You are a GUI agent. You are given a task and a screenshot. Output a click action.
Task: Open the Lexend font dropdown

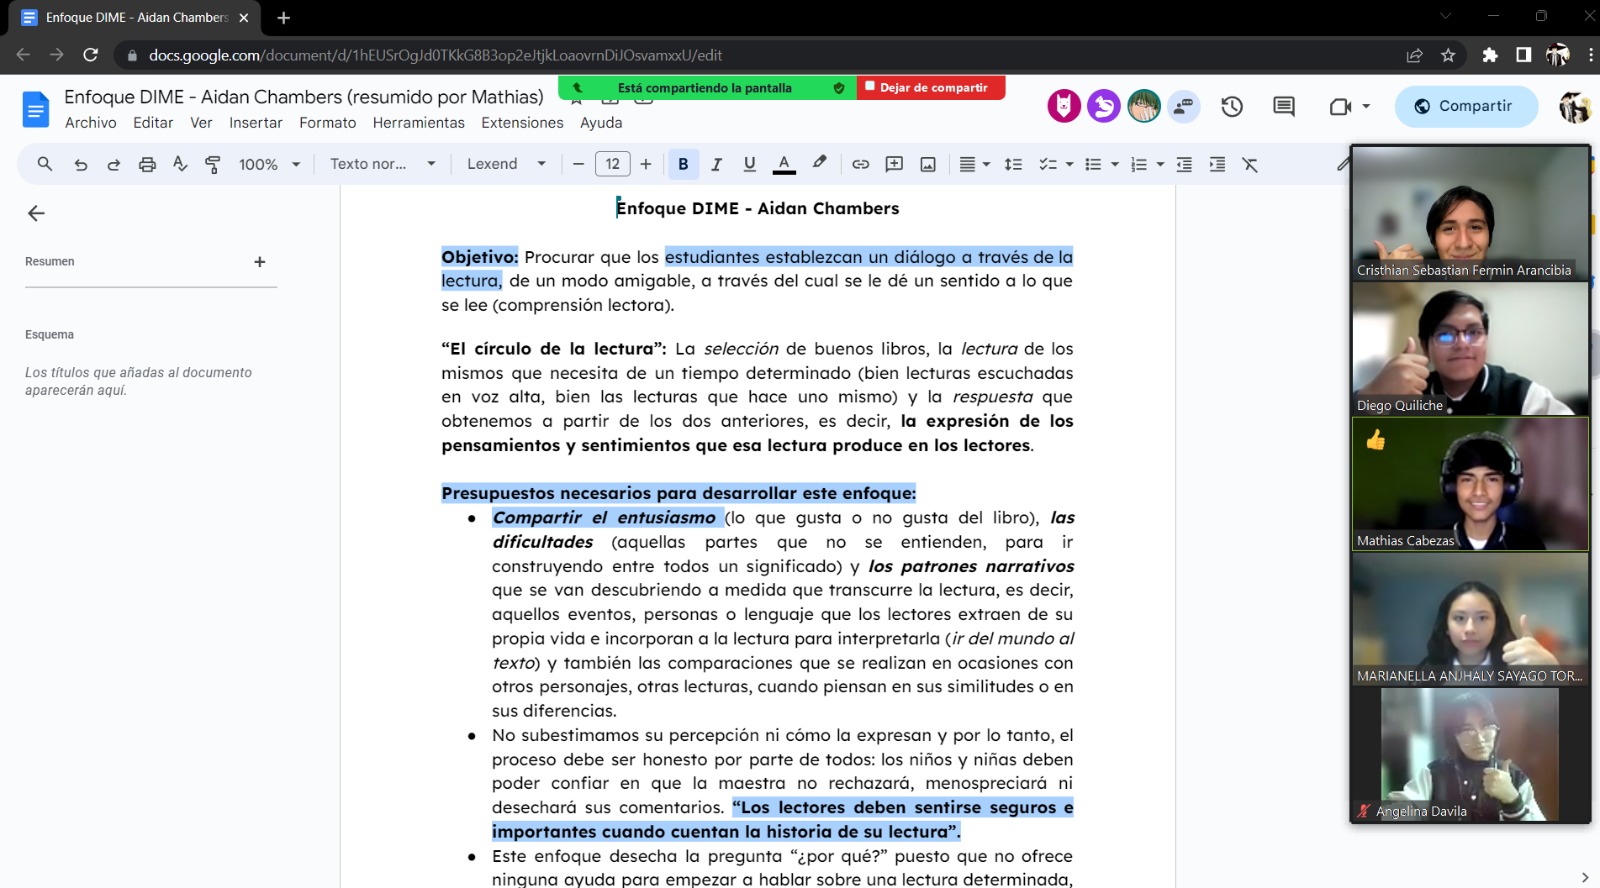point(506,165)
